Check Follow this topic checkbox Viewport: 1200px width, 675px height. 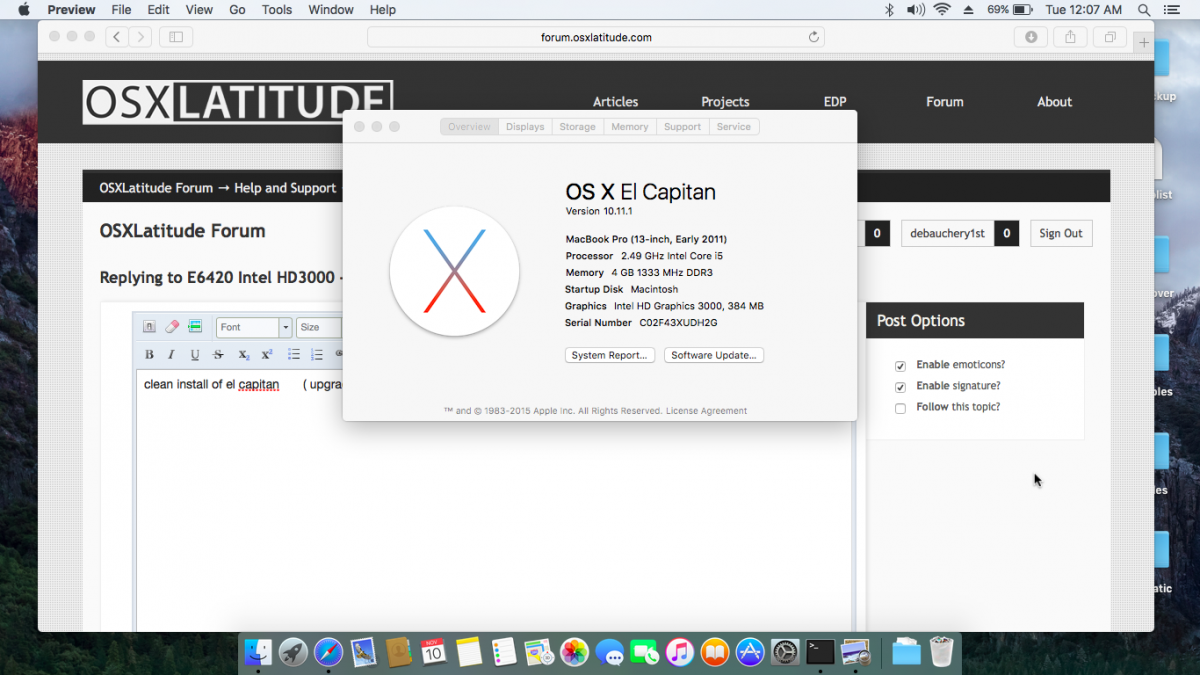(x=900, y=408)
